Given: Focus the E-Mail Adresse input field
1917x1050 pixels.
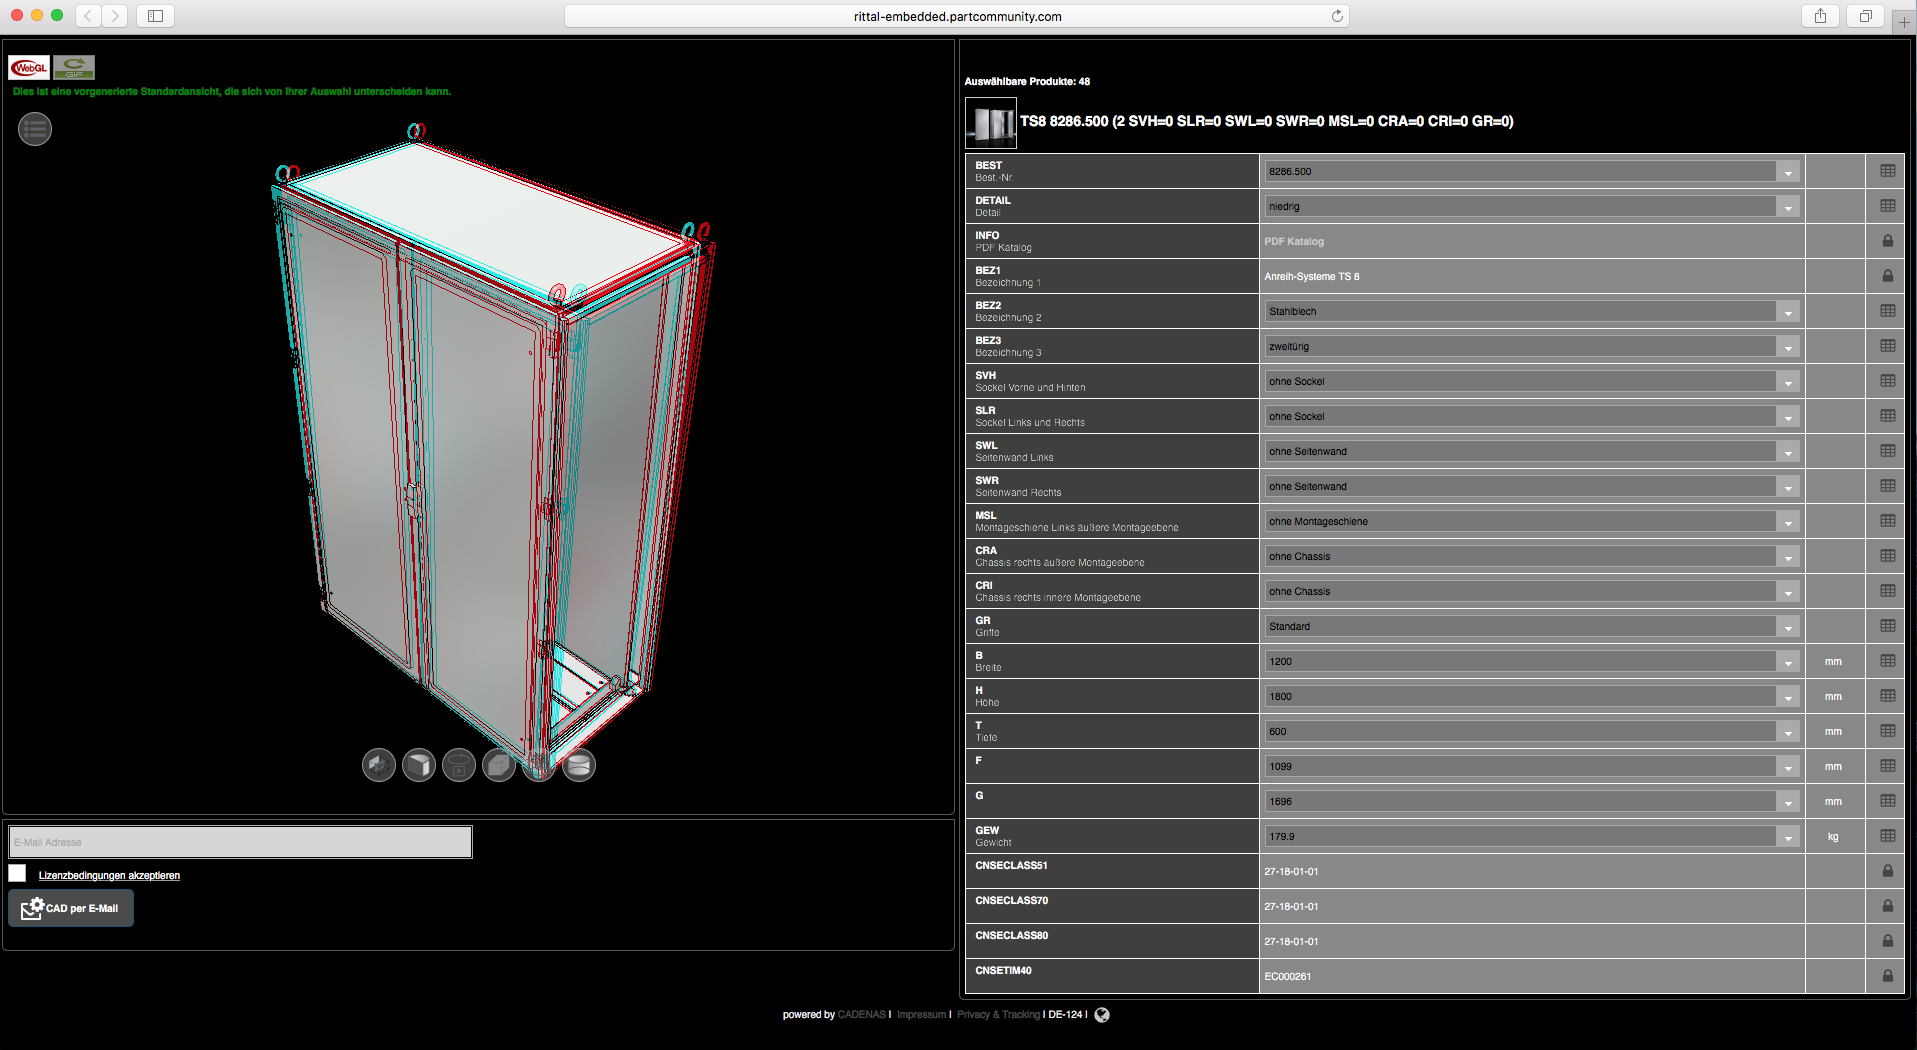Looking at the screenshot, I should point(240,842).
